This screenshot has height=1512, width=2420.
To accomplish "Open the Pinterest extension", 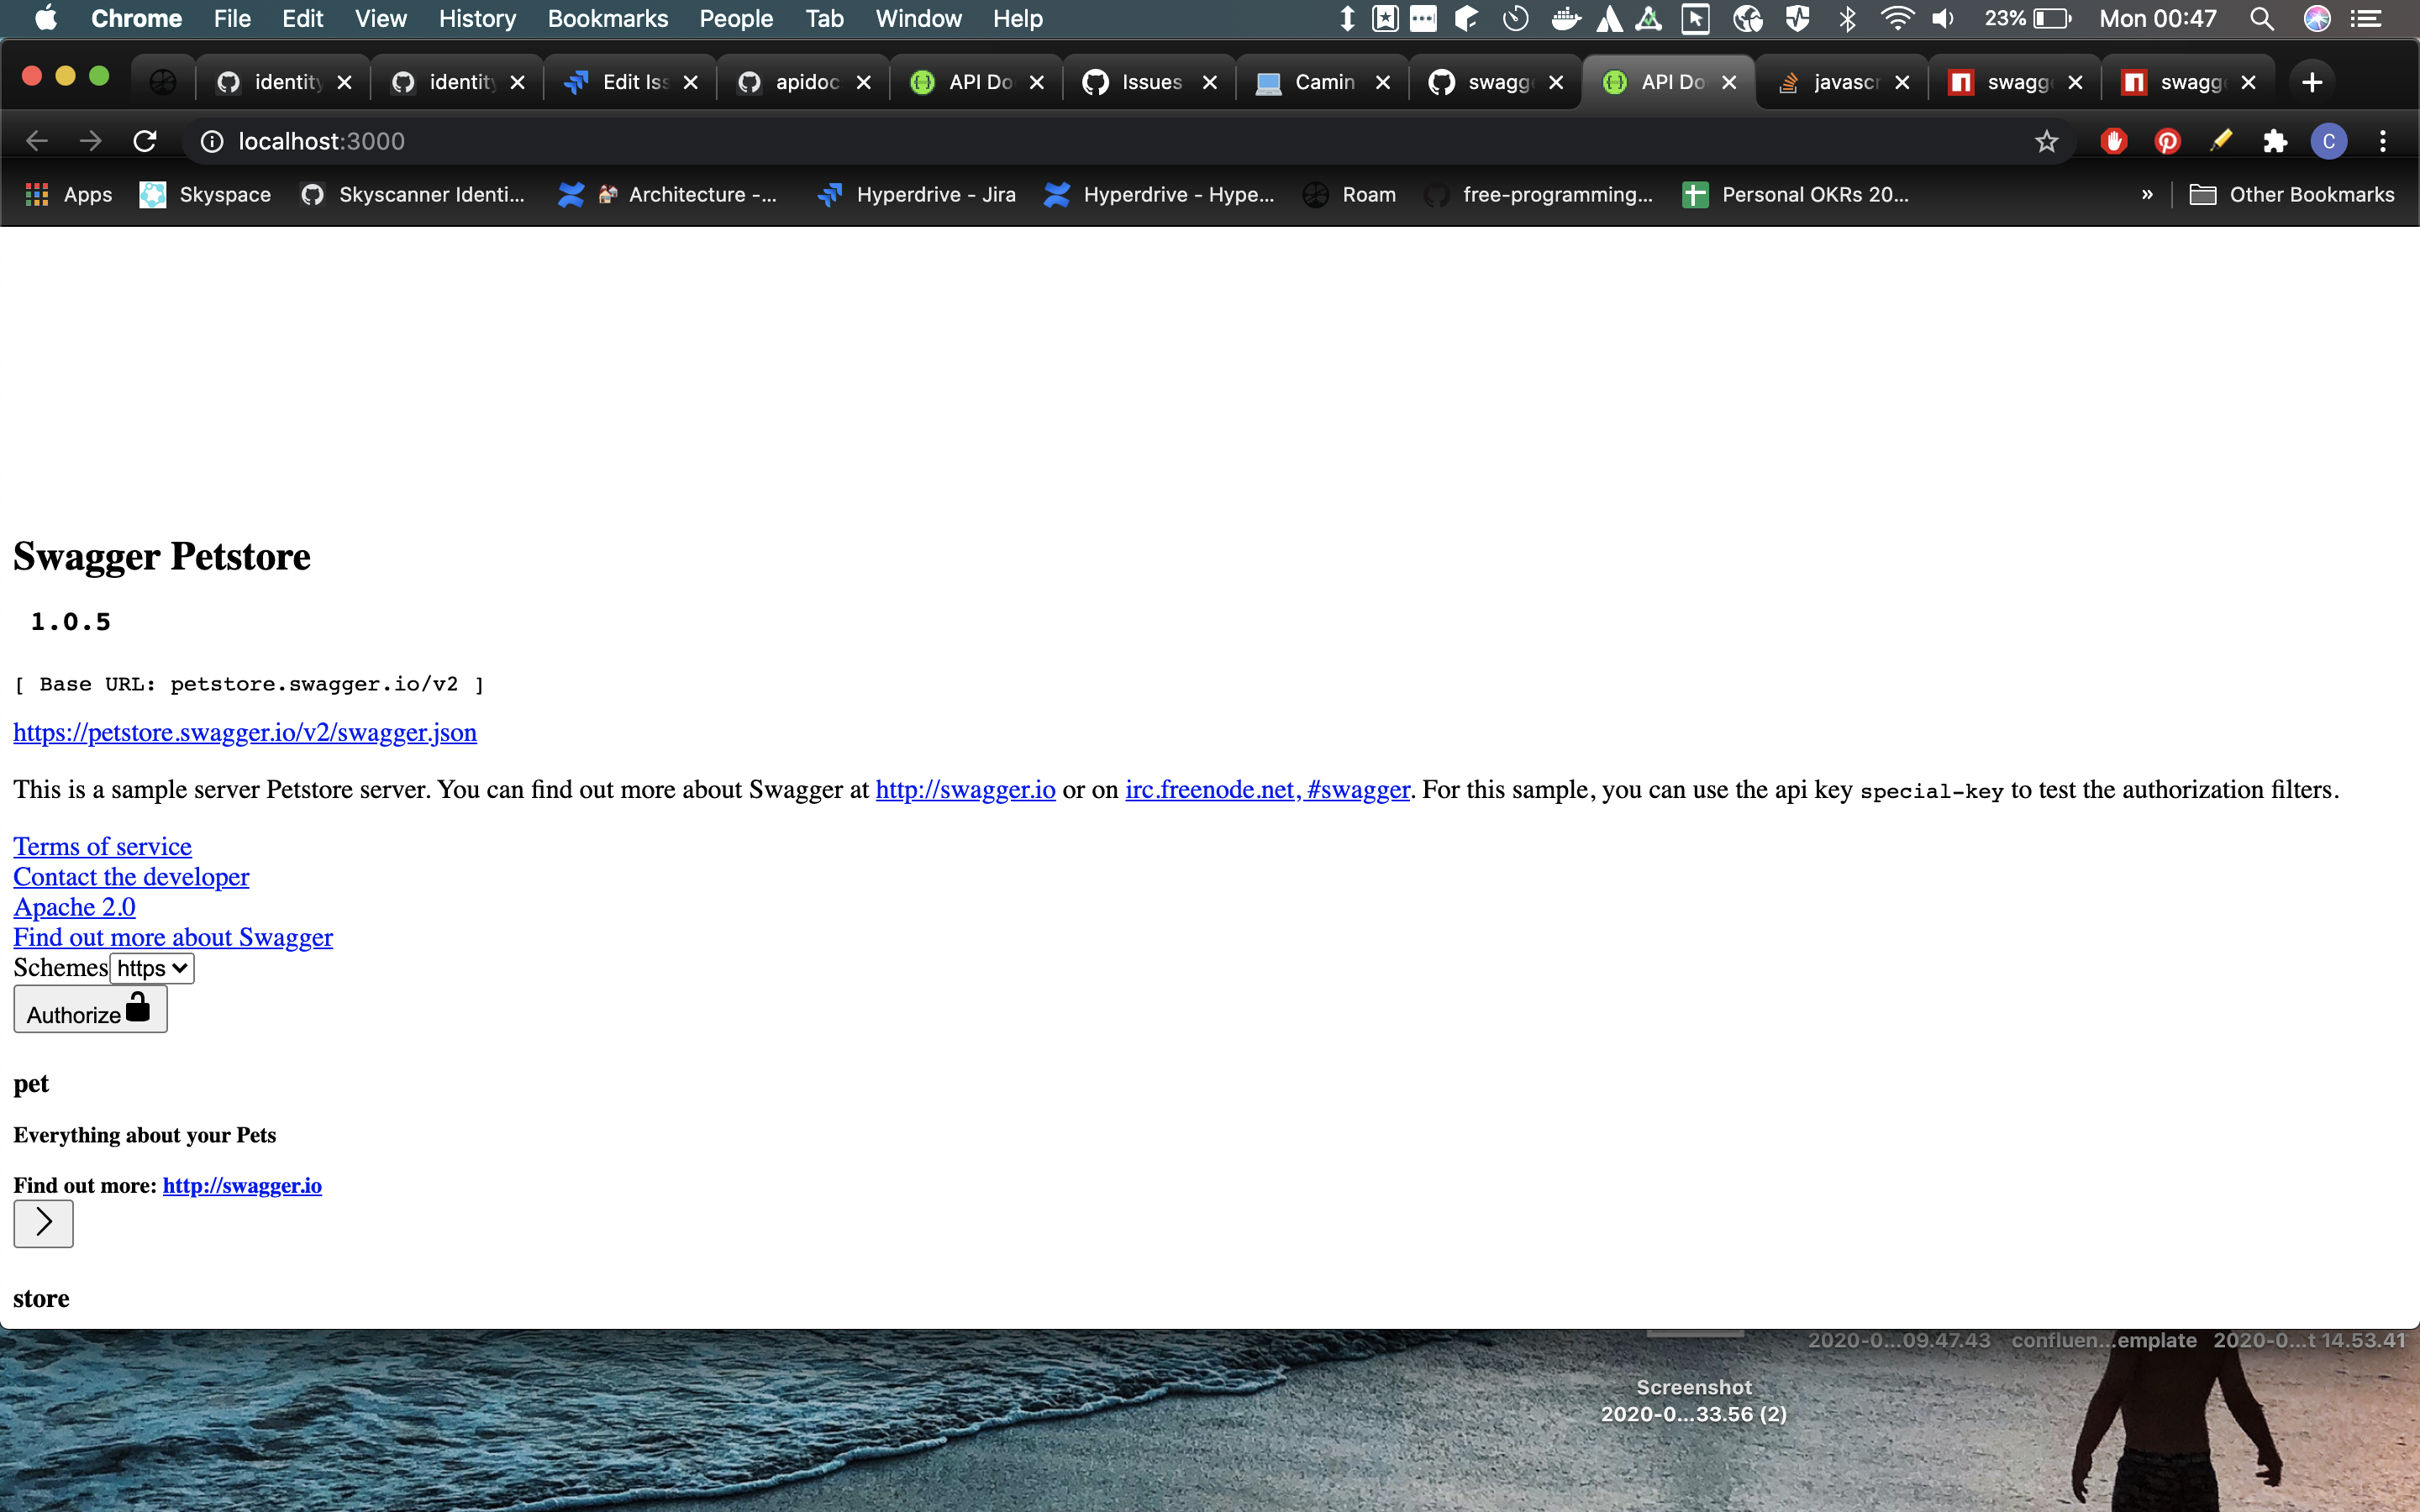I will click(x=2167, y=141).
